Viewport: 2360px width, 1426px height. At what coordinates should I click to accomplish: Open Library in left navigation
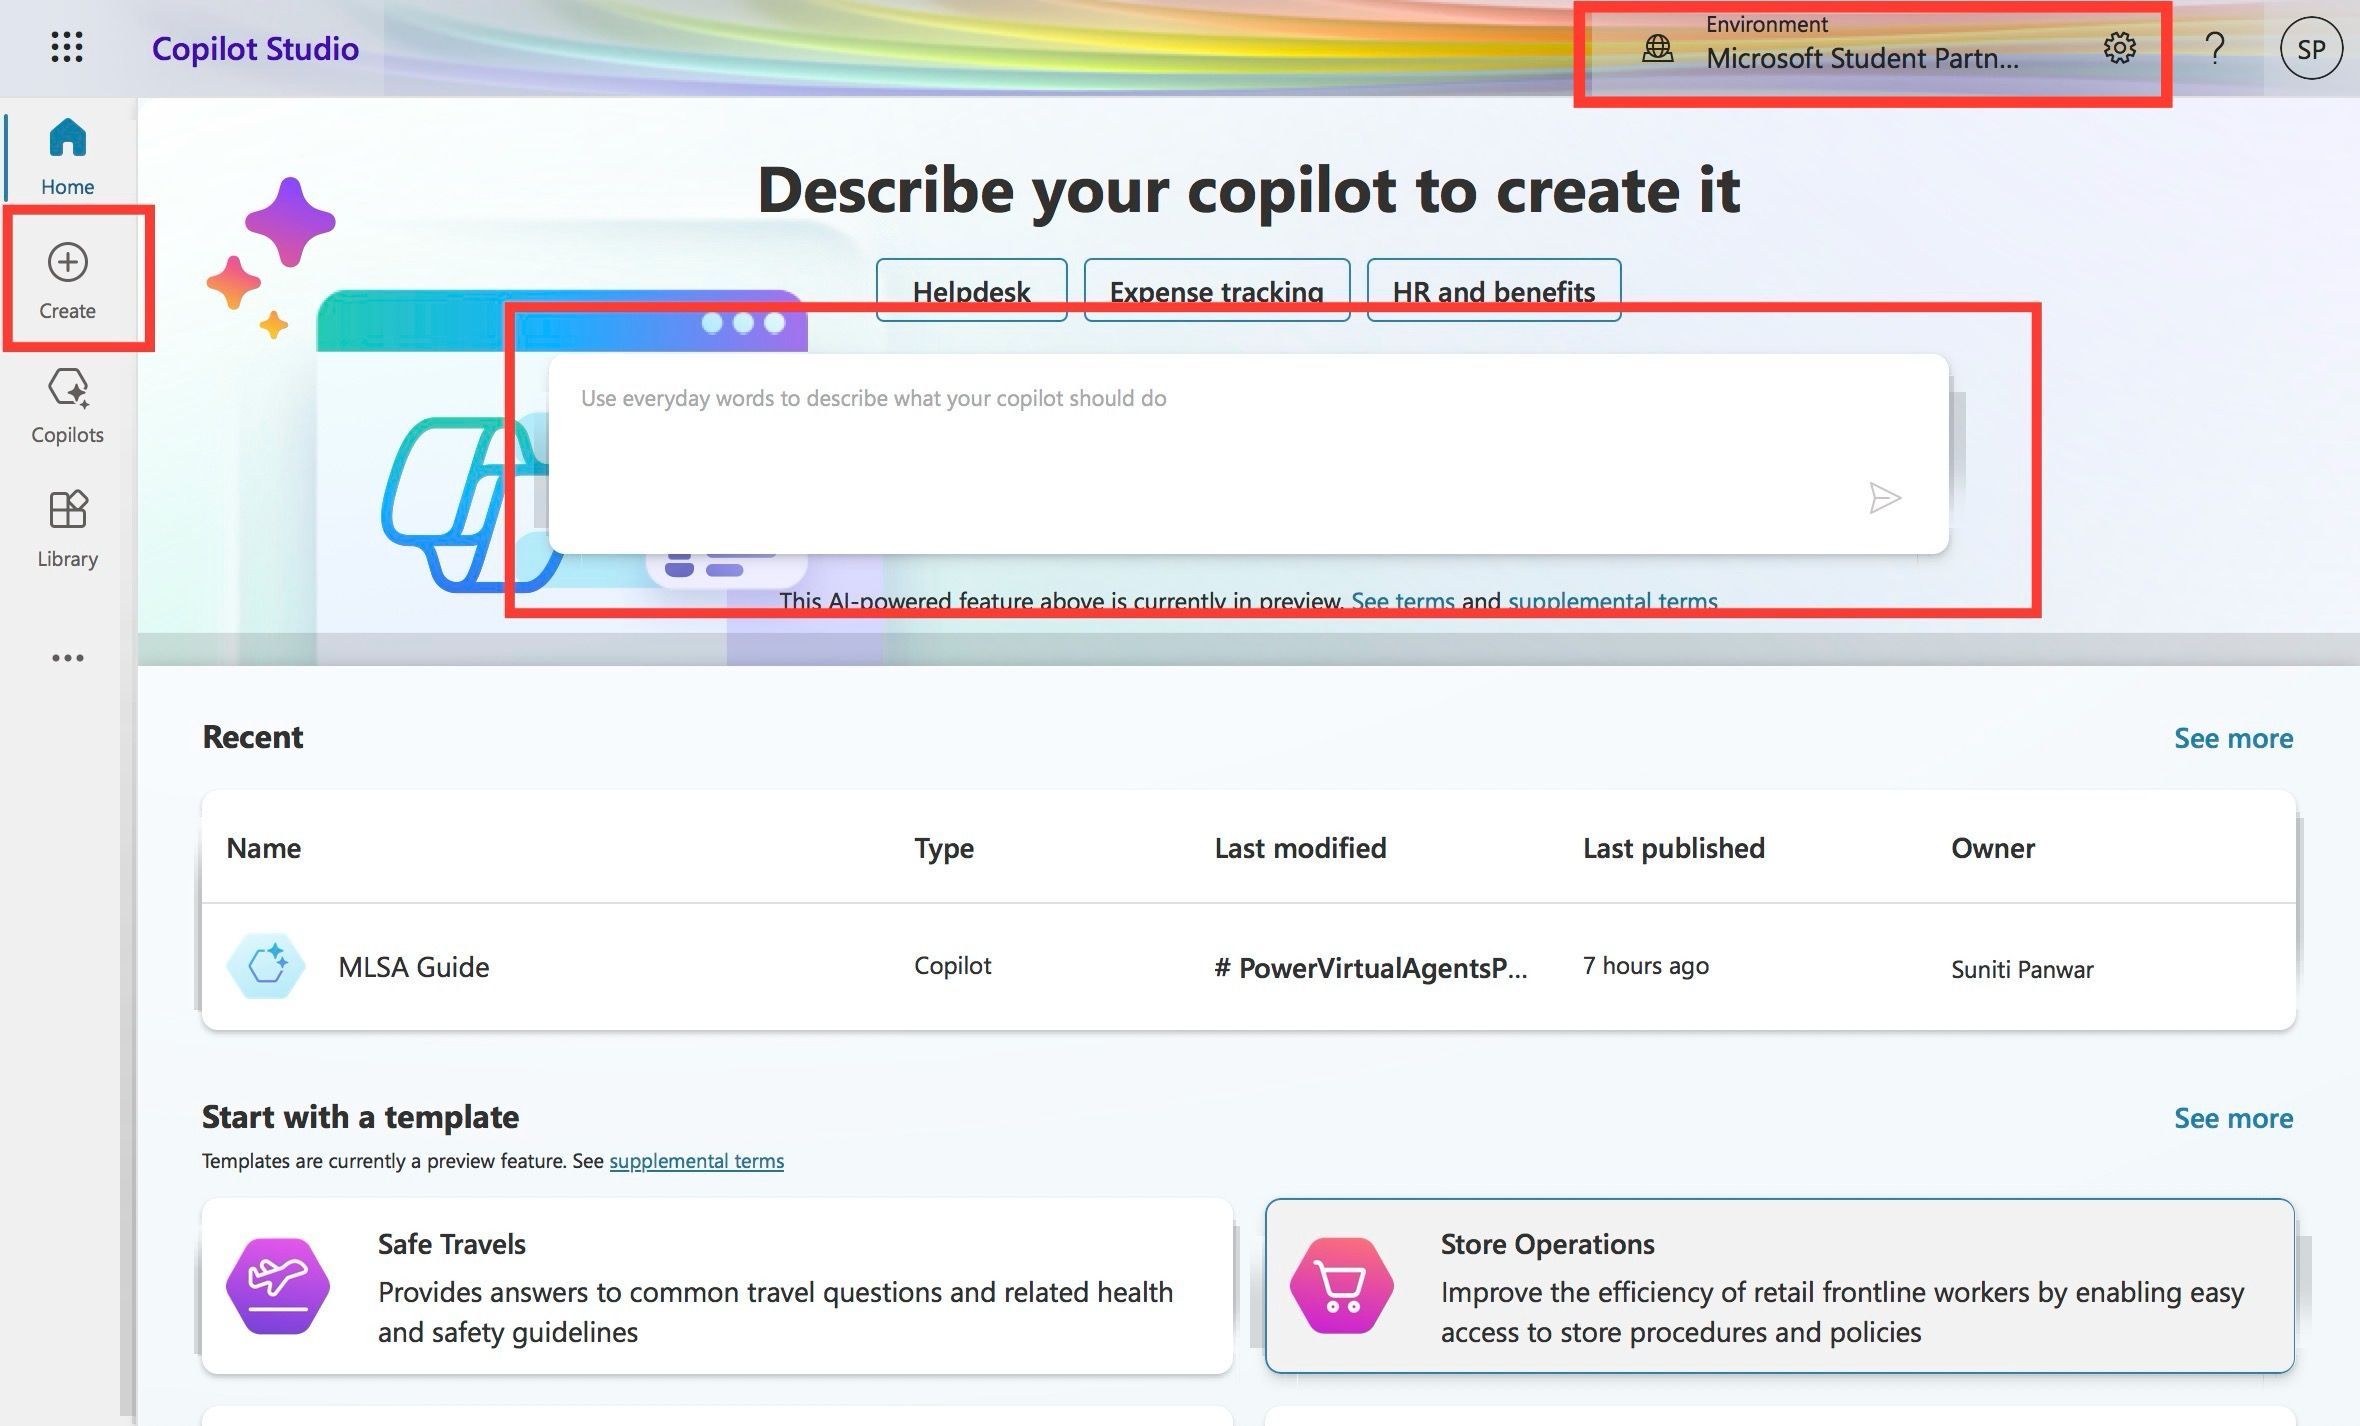[x=67, y=529]
